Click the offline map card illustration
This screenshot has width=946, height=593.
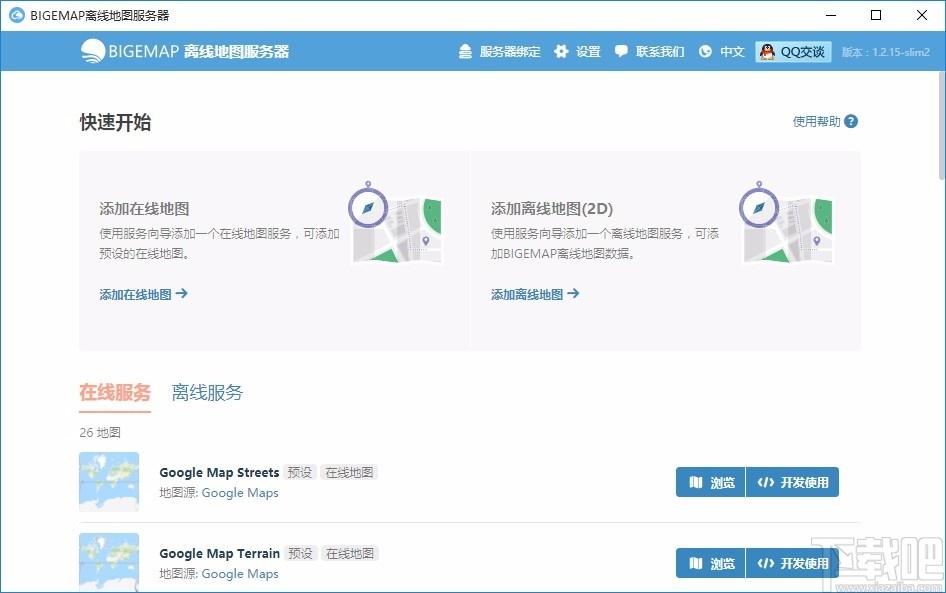tap(787, 223)
